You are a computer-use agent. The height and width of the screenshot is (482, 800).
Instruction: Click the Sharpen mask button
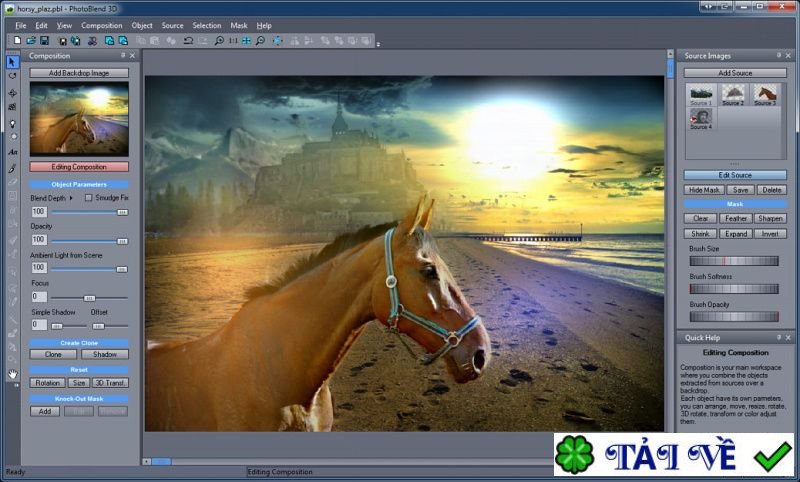coord(770,218)
